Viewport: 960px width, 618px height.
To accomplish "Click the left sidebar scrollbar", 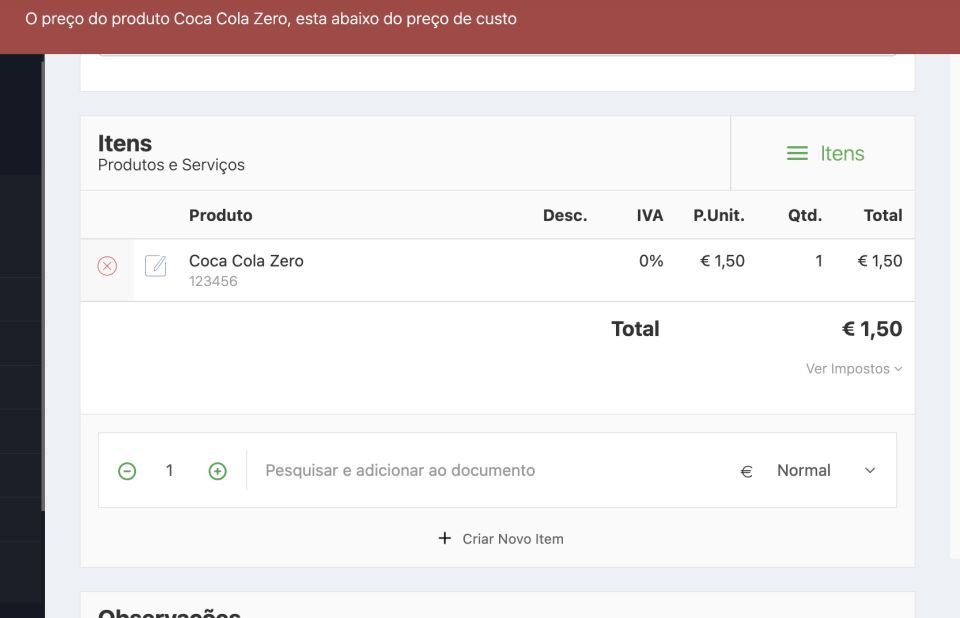I will point(42,280).
